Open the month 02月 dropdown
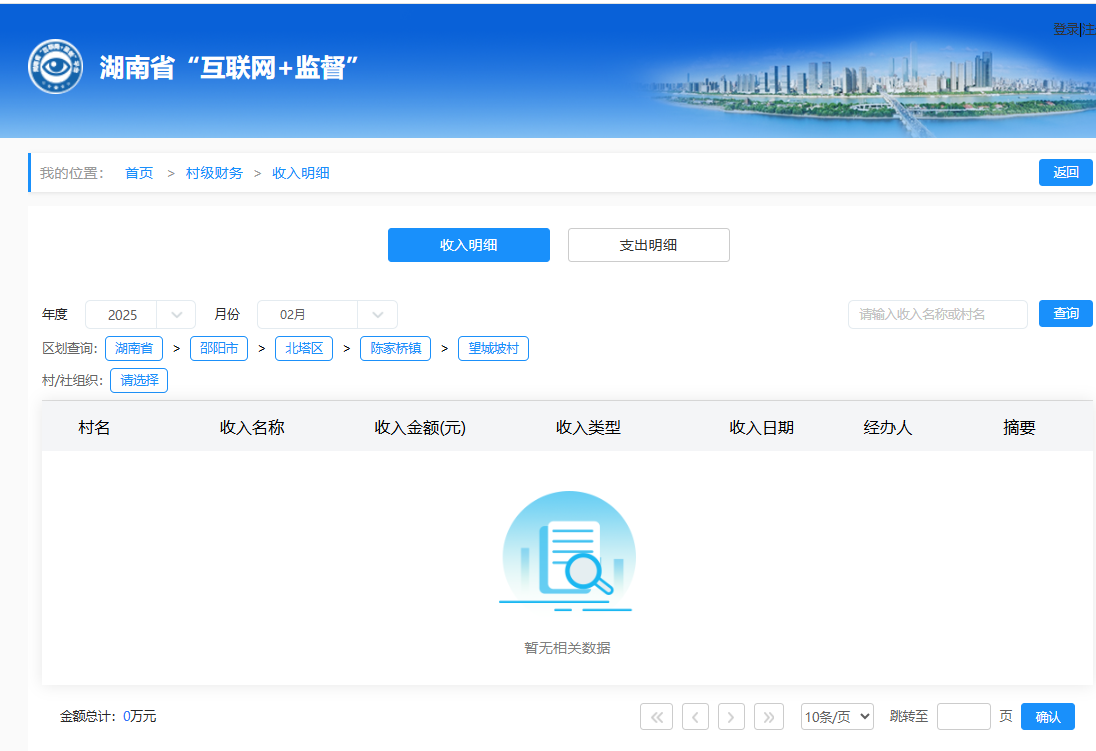 (327, 314)
